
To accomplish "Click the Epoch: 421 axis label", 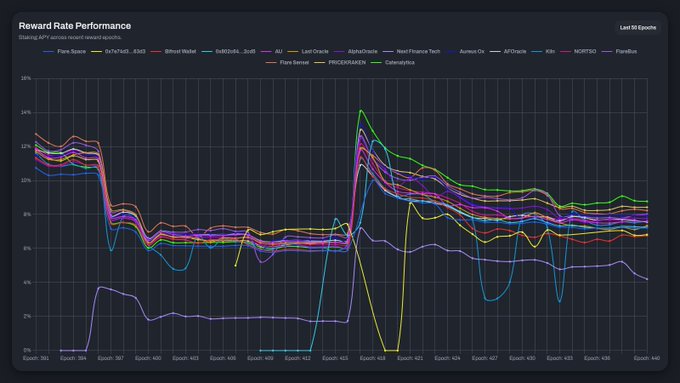I will click(x=410, y=358).
